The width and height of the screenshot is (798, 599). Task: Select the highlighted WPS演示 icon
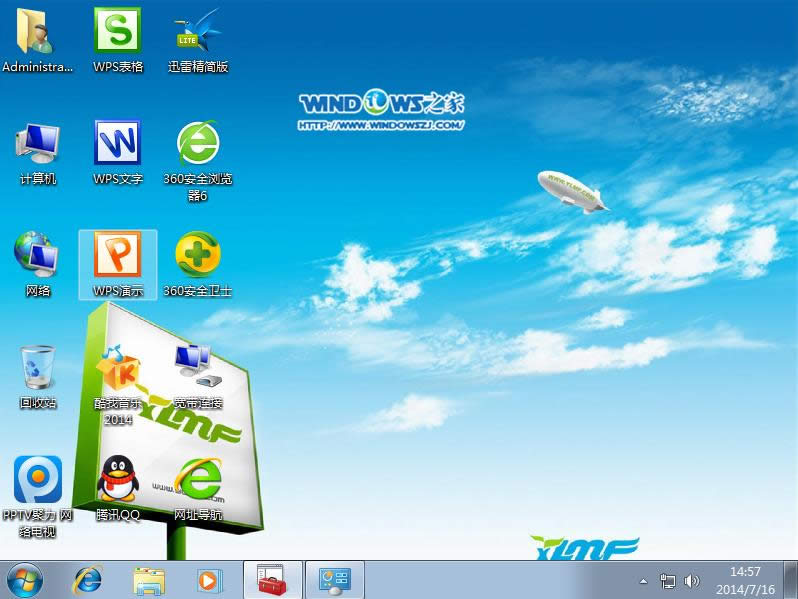coord(118,256)
